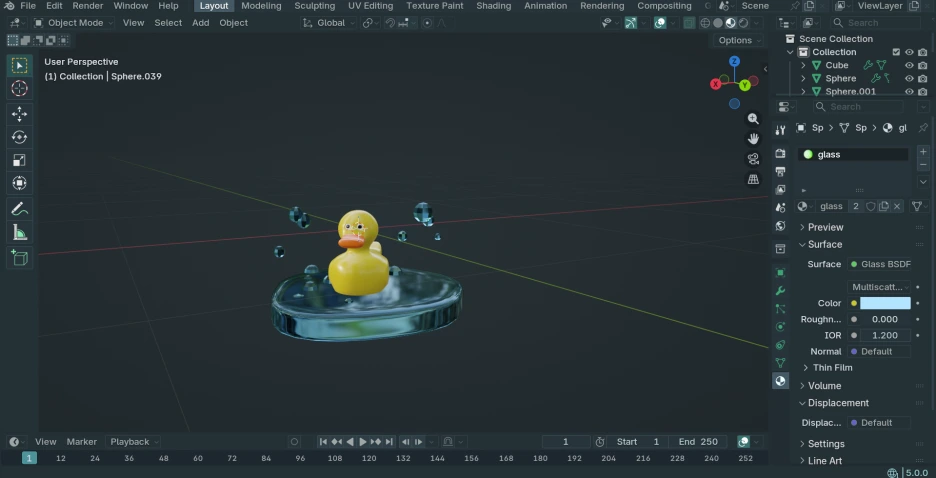Toggle camera view icon in viewport
Screen dimensions: 936x478
pyautogui.click(x=753, y=159)
